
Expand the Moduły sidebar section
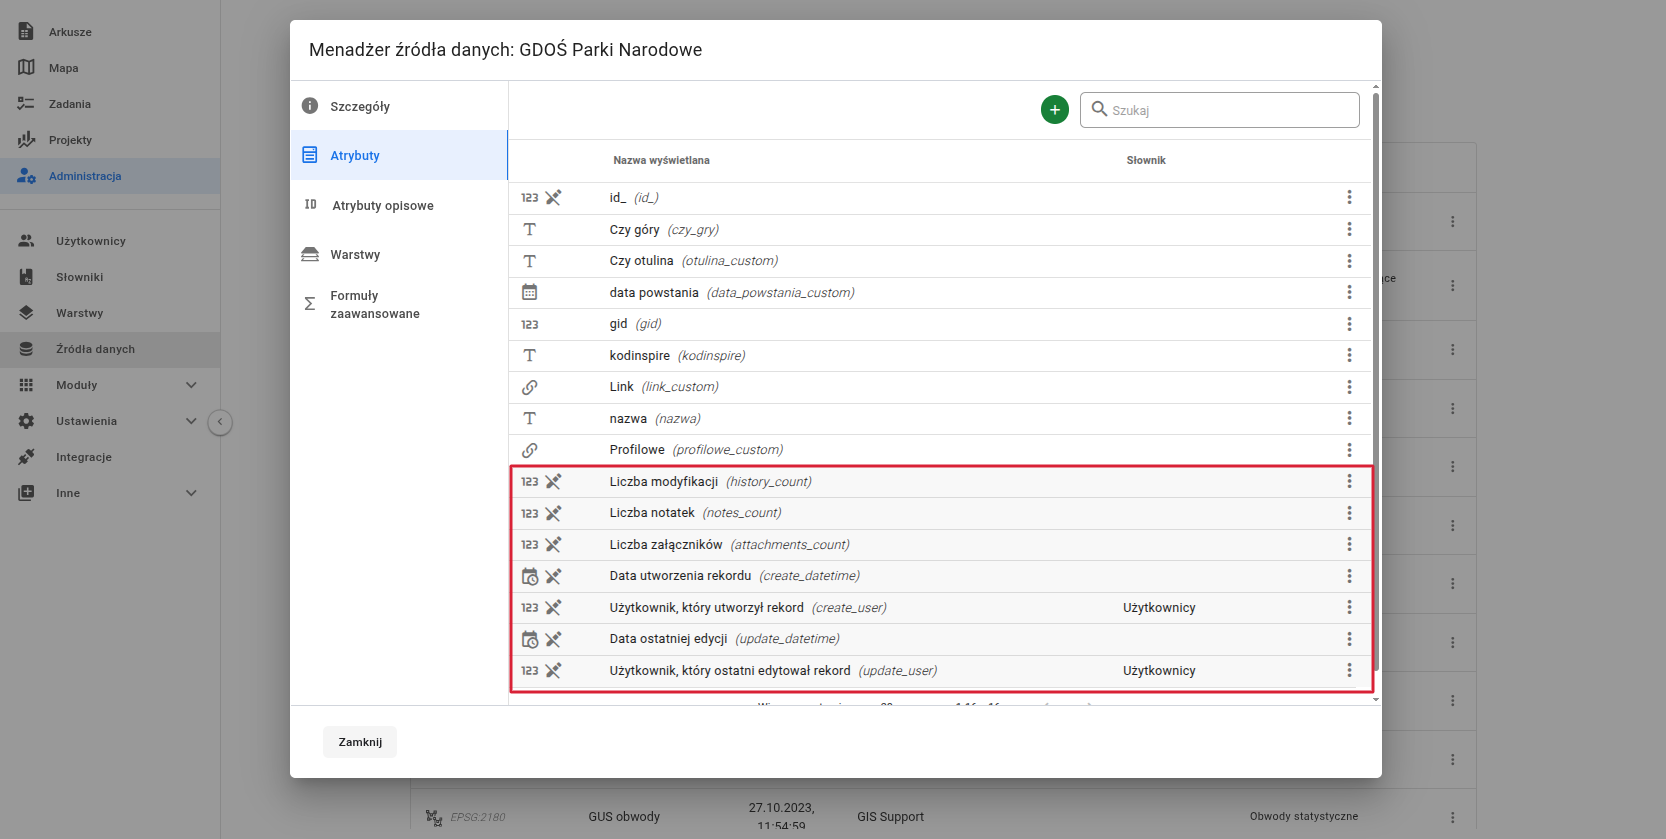191,385
